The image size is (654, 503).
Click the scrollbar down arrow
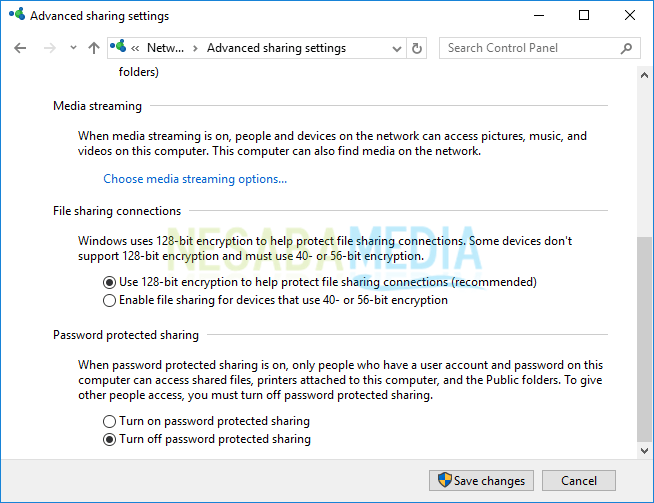point(644,451)
